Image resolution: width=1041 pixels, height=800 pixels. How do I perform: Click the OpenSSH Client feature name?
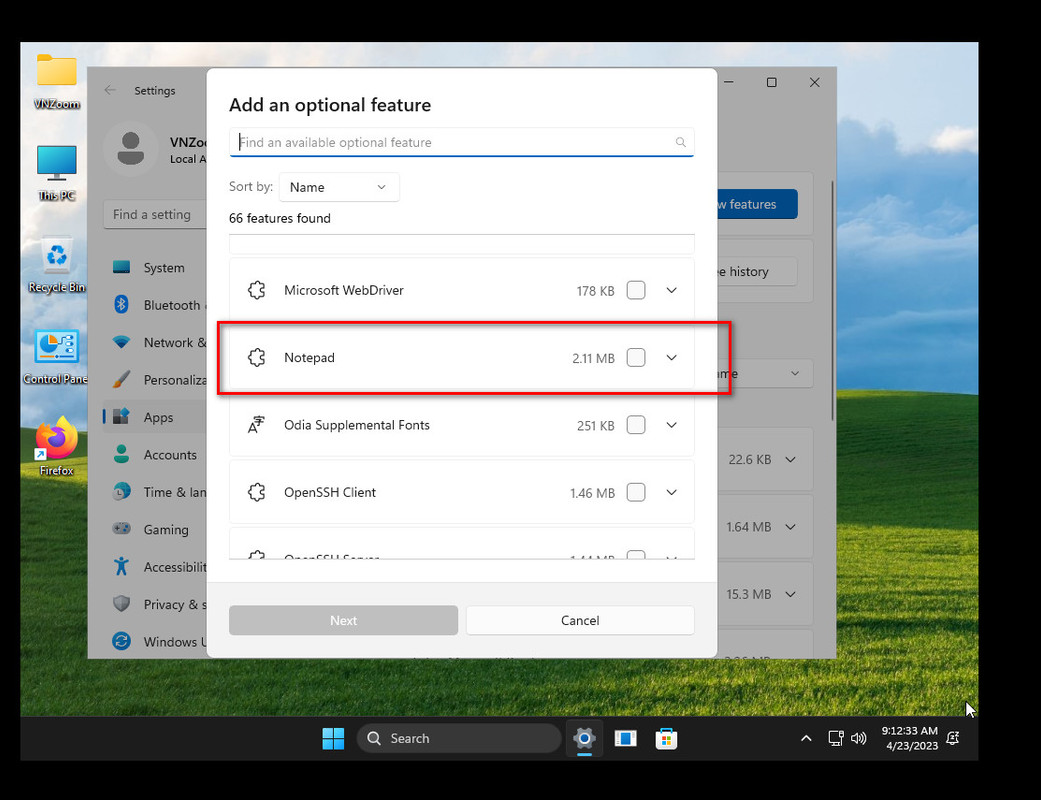click(330, 492)
